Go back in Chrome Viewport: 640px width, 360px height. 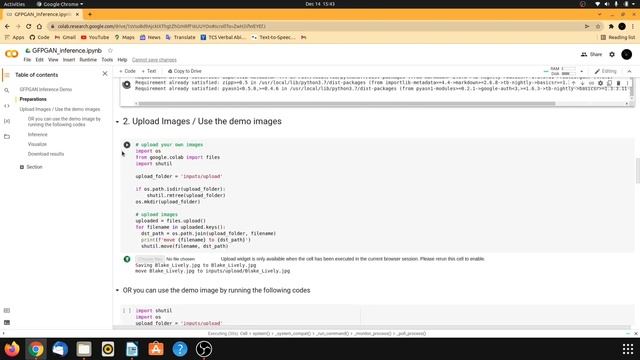7,26
